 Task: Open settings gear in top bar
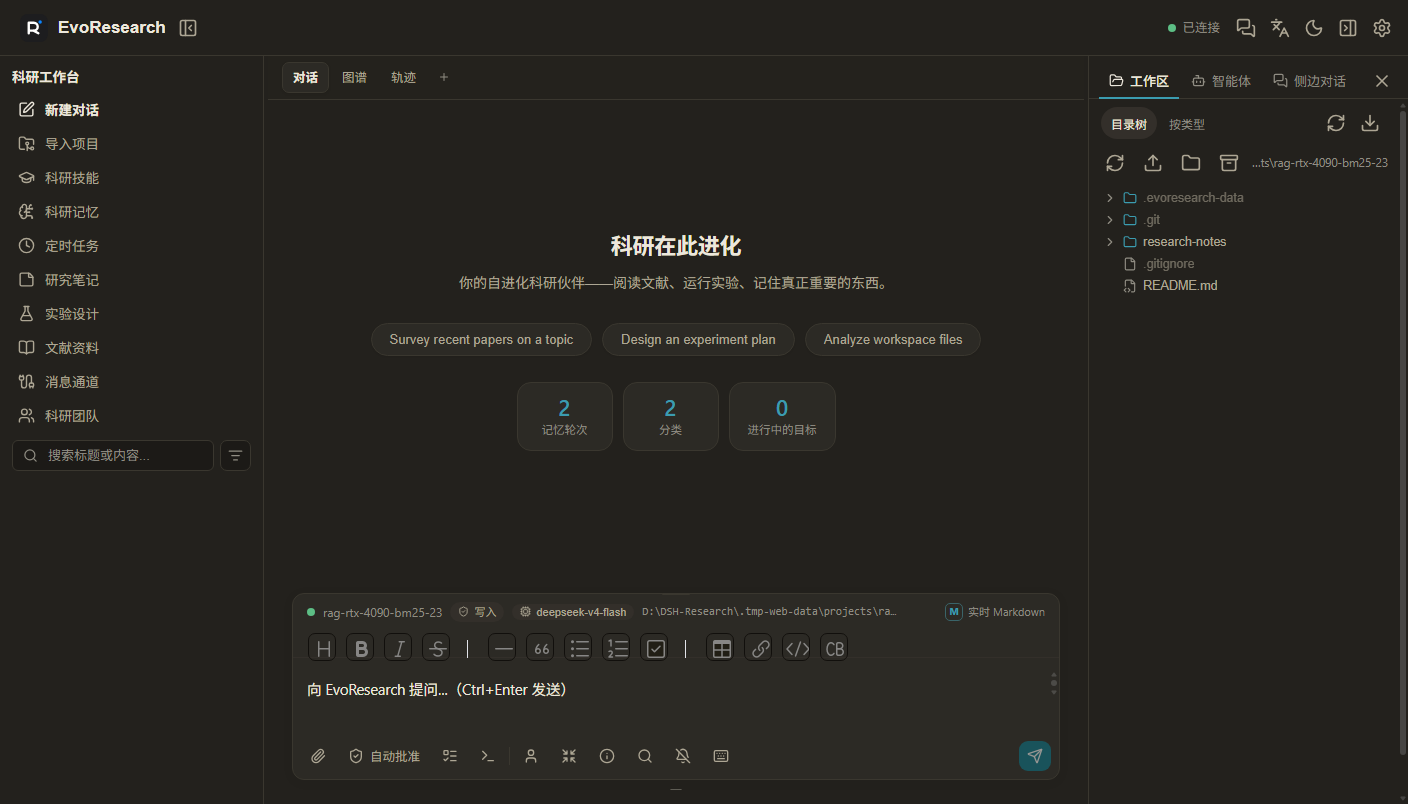tap(1382, 28)
